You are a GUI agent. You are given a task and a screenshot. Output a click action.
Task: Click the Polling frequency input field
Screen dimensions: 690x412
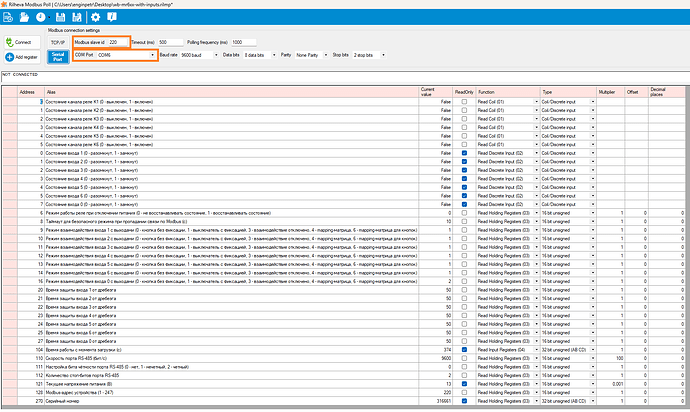click(242, 42)
